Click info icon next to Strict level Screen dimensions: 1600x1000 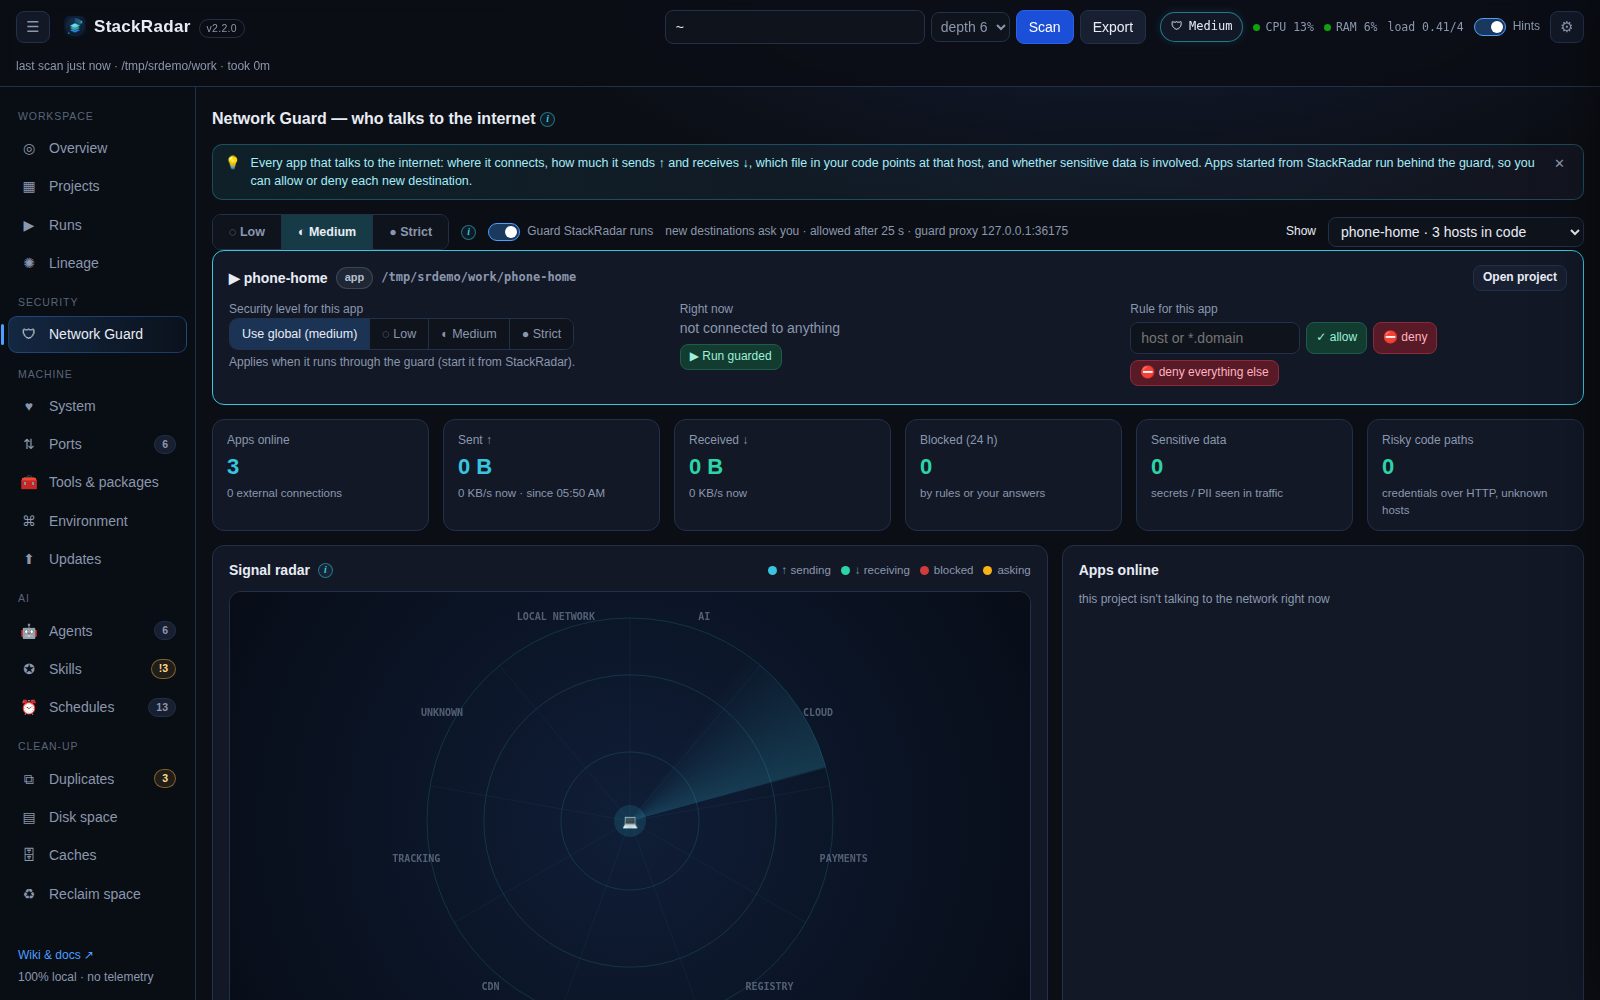[x=468, y=232]
